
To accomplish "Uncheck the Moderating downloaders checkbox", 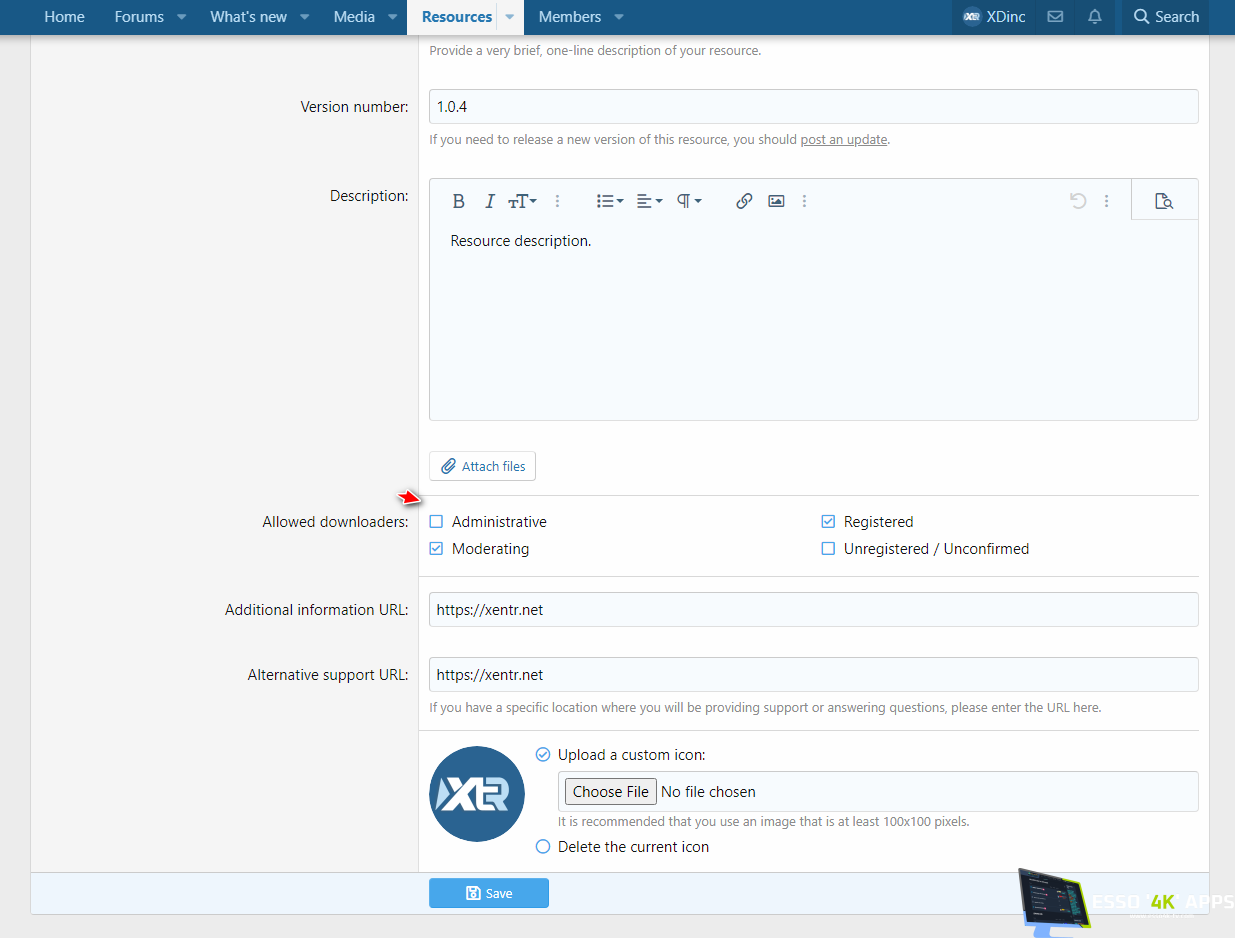I will pyautogui.click(x=436, y=549).
